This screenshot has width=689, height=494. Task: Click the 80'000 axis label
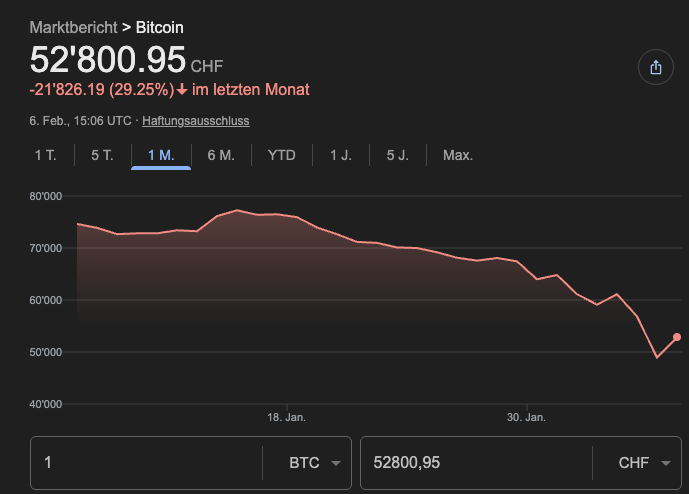[46, 196]
